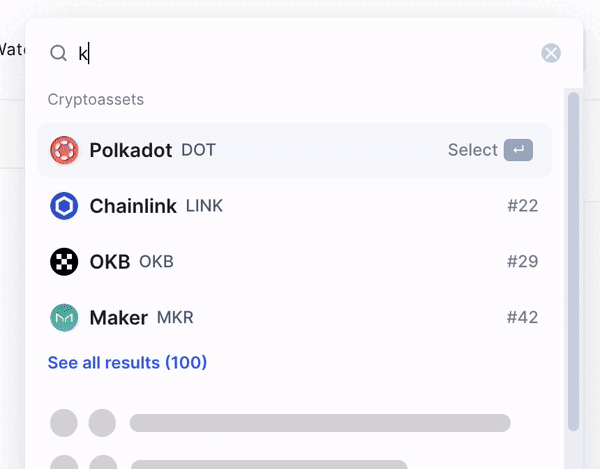Clear the search field with the X button

tap(551, 53)
